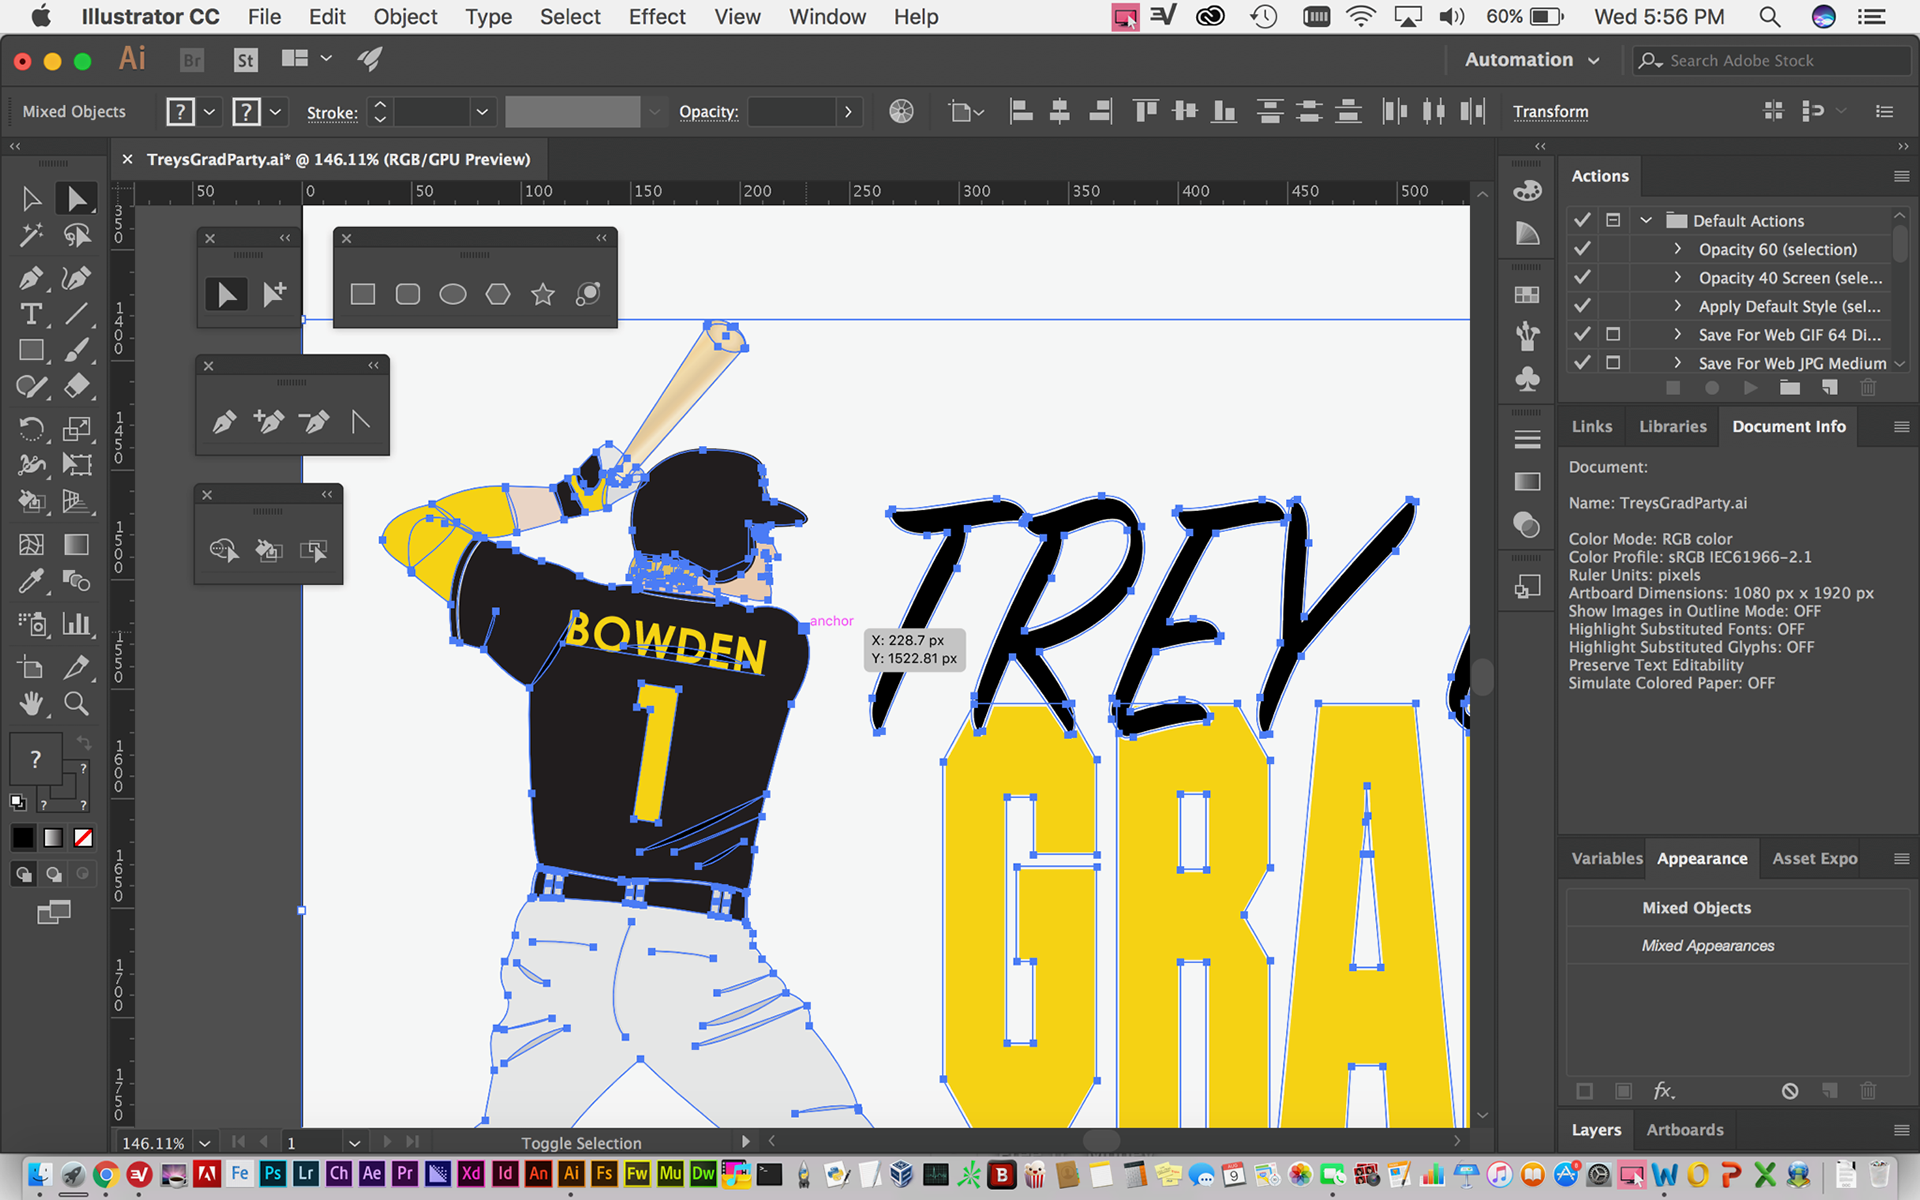Select the Hand tool
The image size is (1920, 1200).
(x=31, y=704)
